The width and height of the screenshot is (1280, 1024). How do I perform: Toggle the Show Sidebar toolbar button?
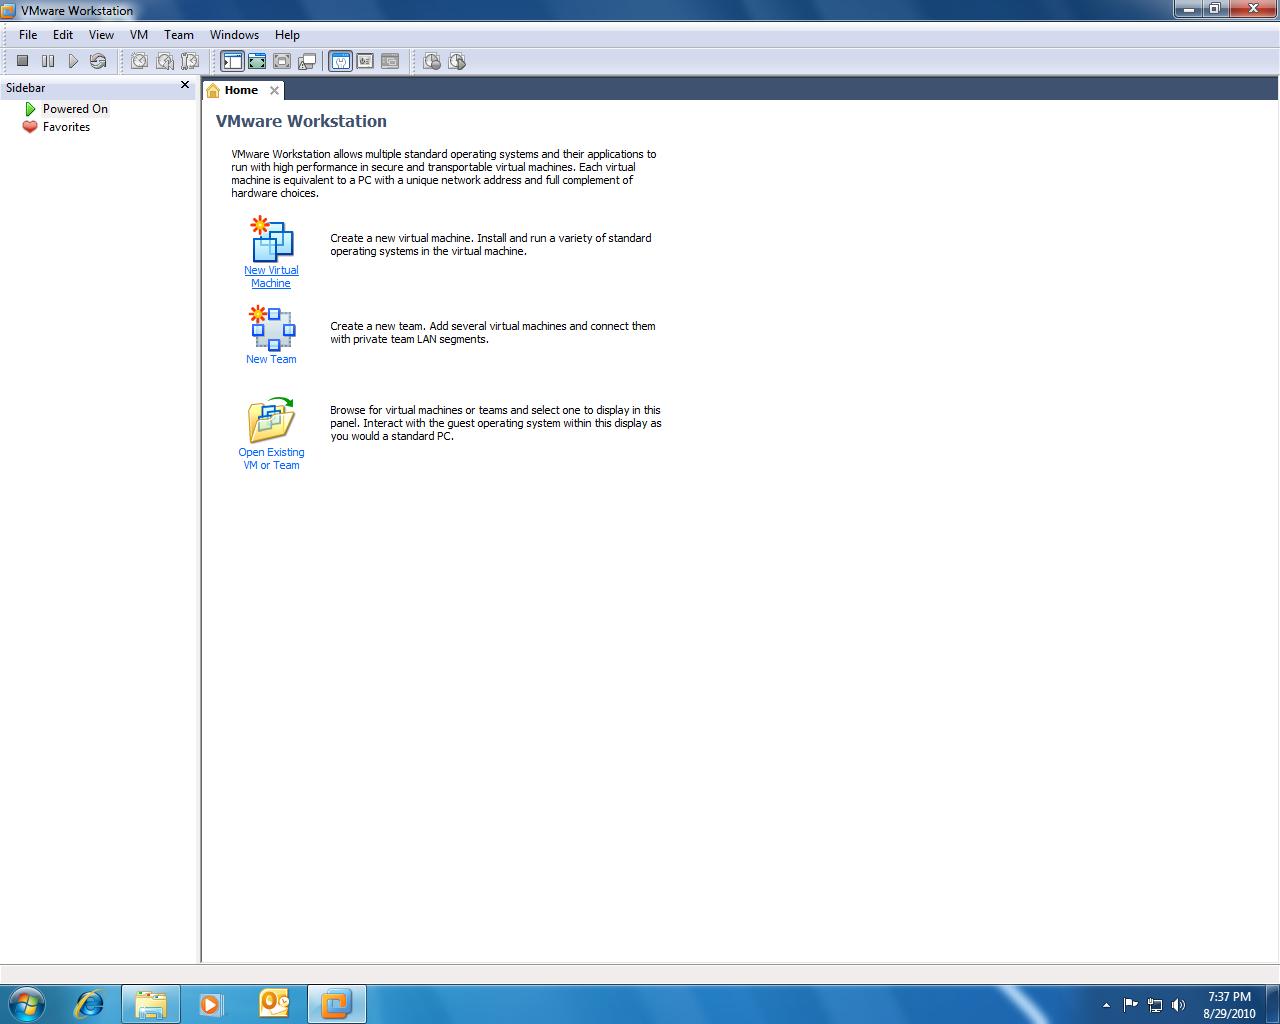click(232, 61)
